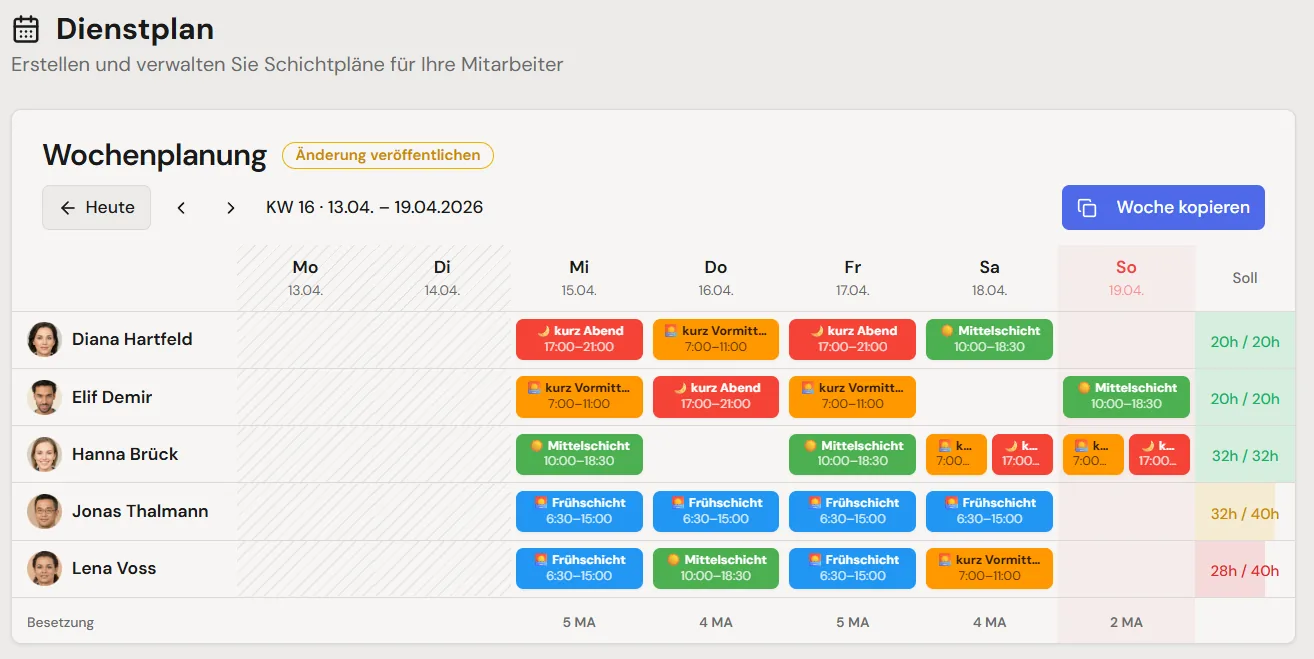The image size is (1314, 659).
Task: Click Jonas Thalmann's 32h / 40h hours
Action: (1245, 514)
